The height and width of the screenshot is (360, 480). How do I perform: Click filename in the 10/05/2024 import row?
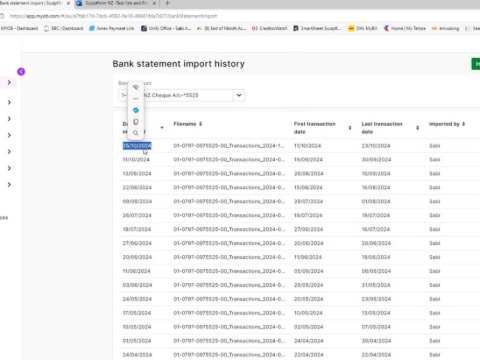click(x=229, y=327)
